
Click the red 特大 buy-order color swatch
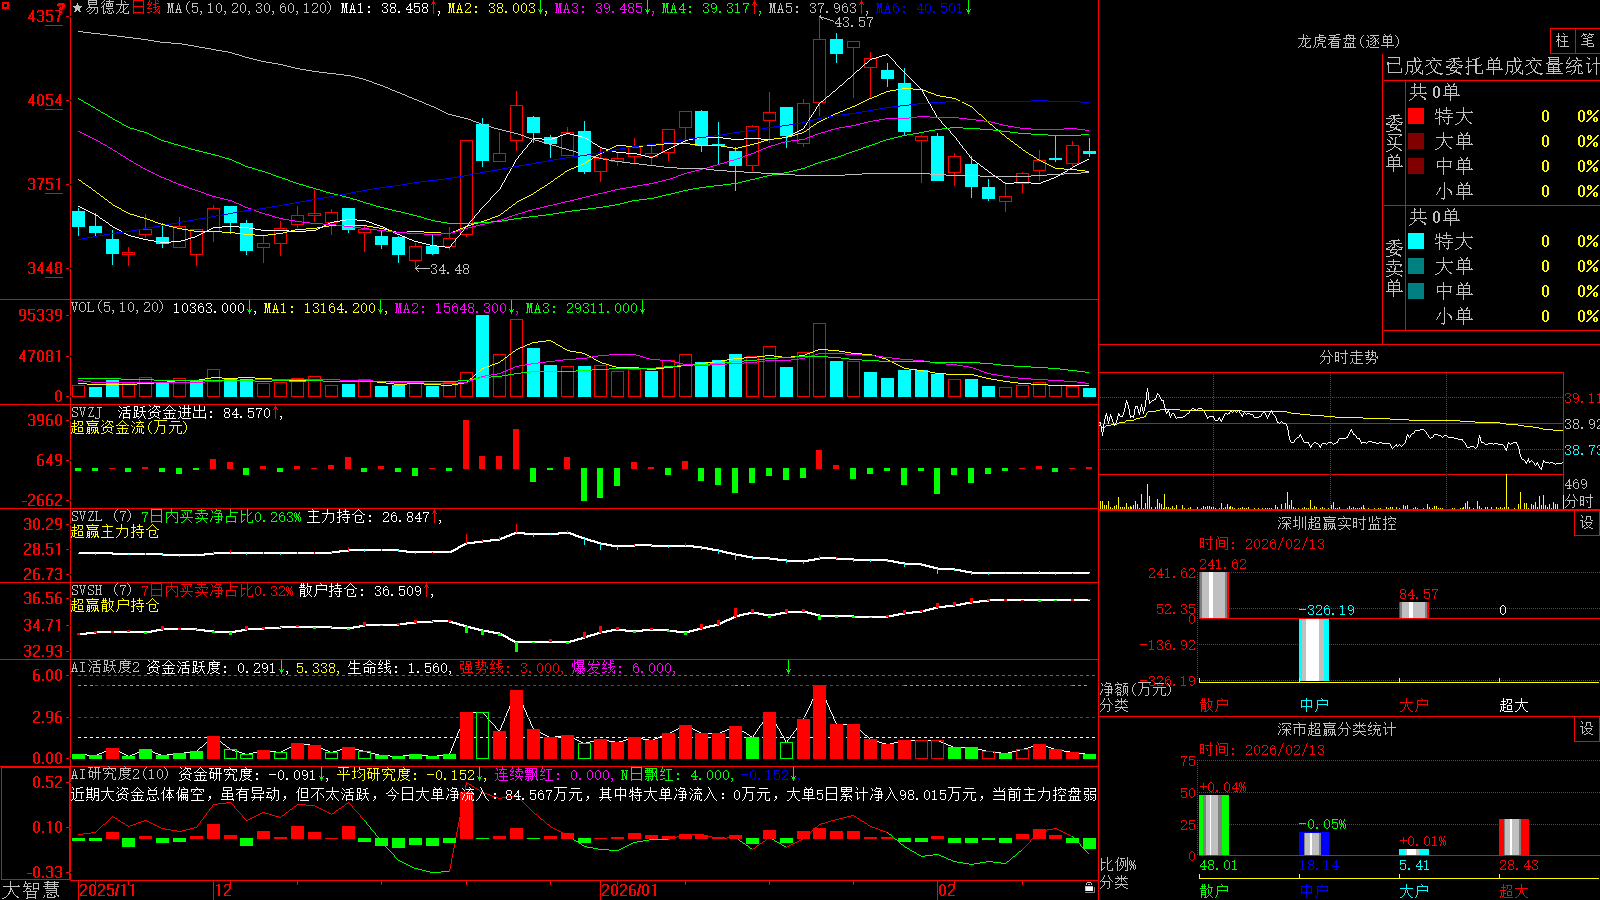pos(1416,116)
